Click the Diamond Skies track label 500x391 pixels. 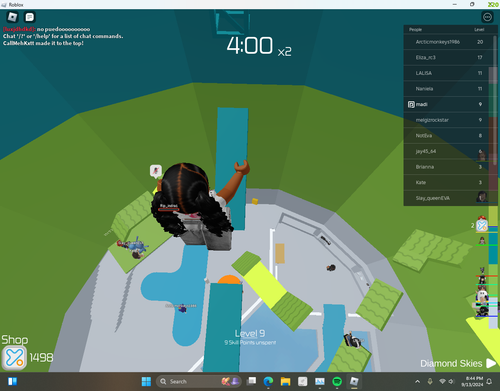(x=451, y=363)
